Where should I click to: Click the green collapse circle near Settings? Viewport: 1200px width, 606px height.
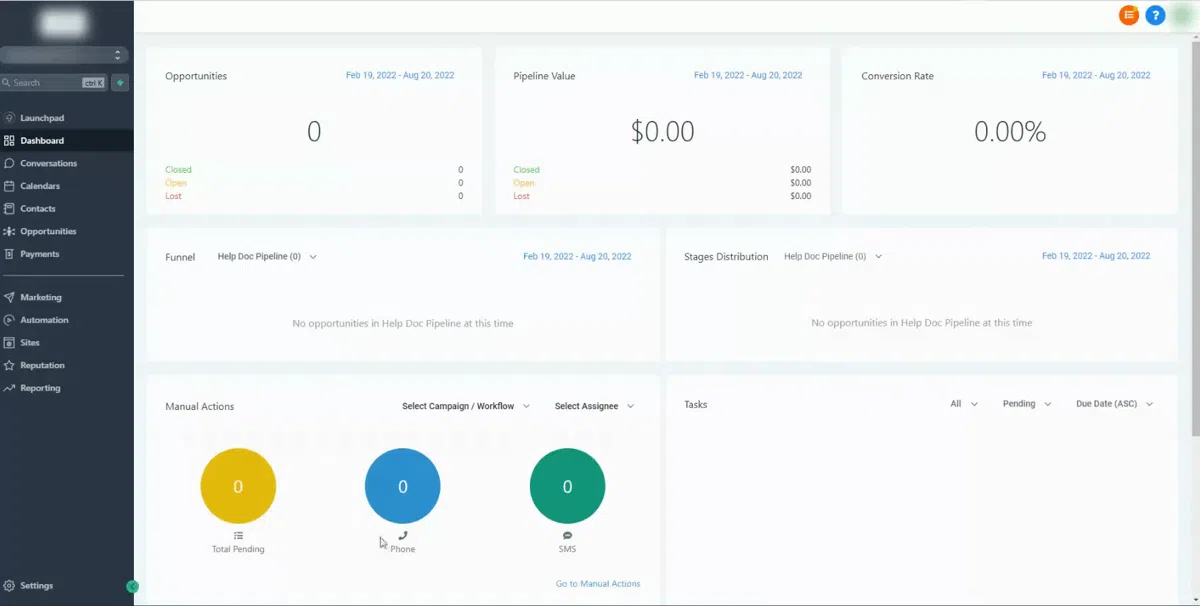[132, 586]
